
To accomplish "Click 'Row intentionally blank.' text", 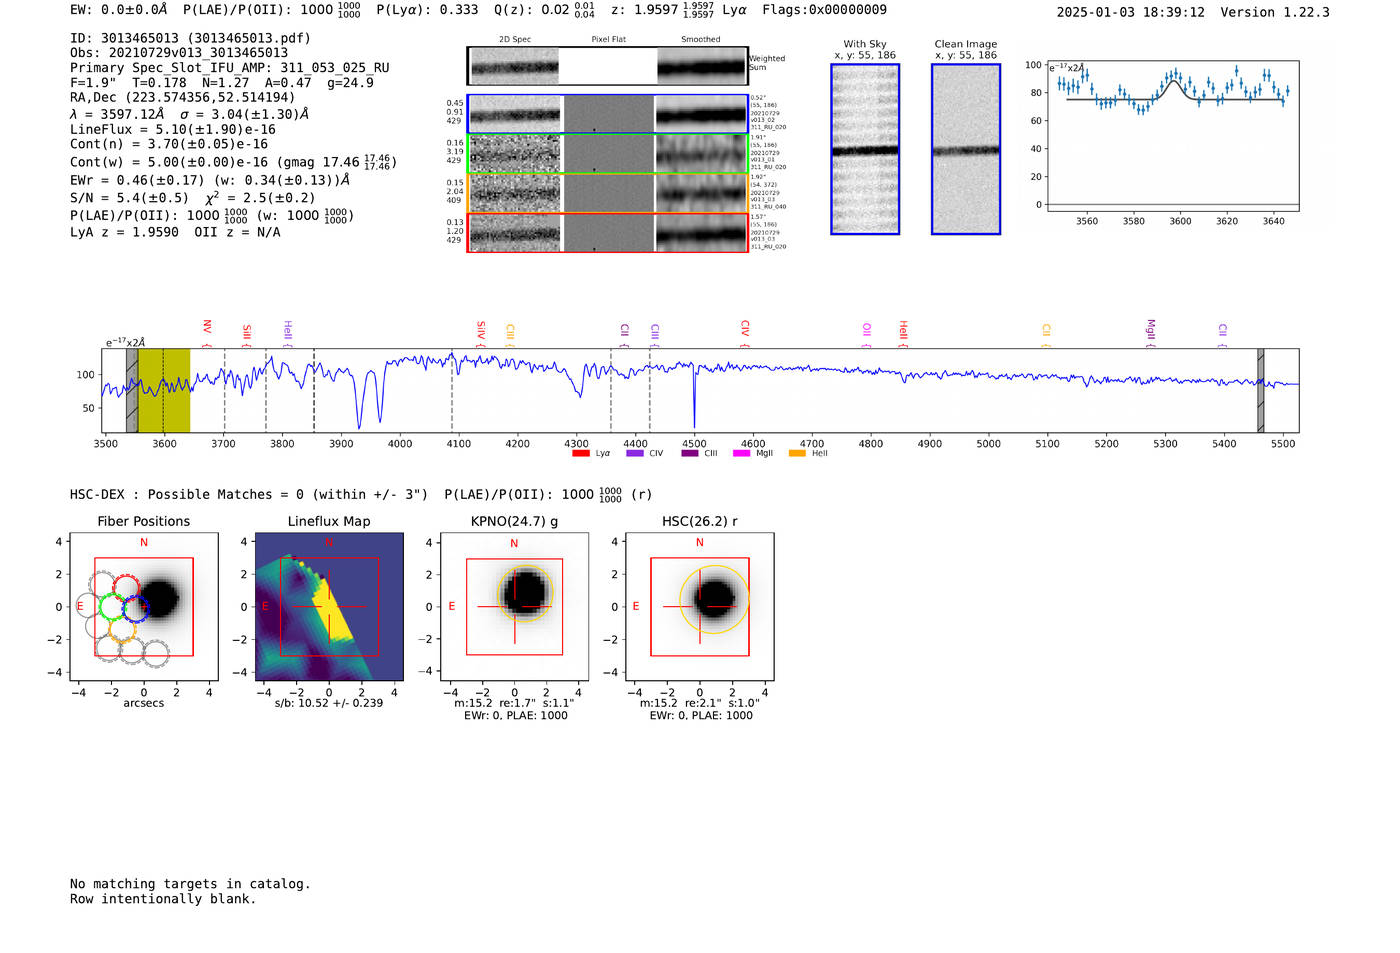I will click(163, 899).
